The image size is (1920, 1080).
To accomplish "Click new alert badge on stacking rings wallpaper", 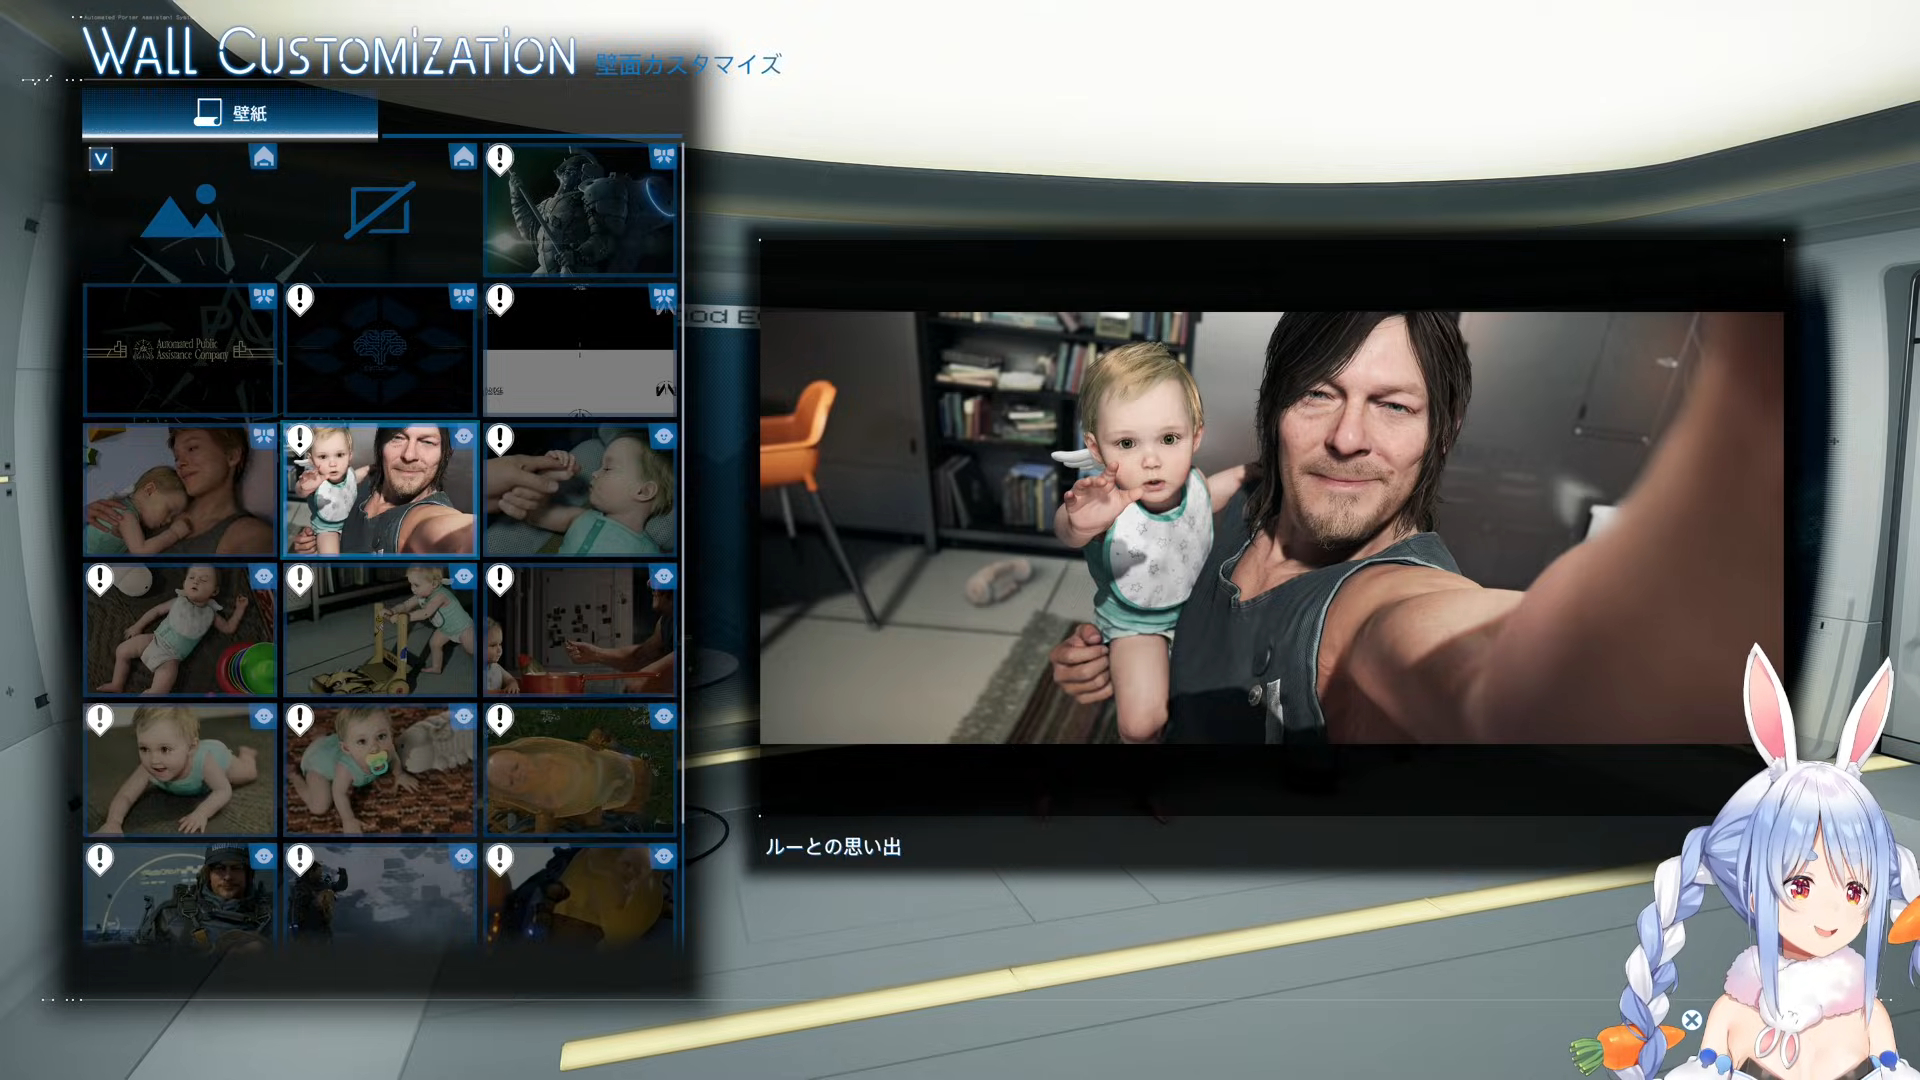I will [100, 578].
